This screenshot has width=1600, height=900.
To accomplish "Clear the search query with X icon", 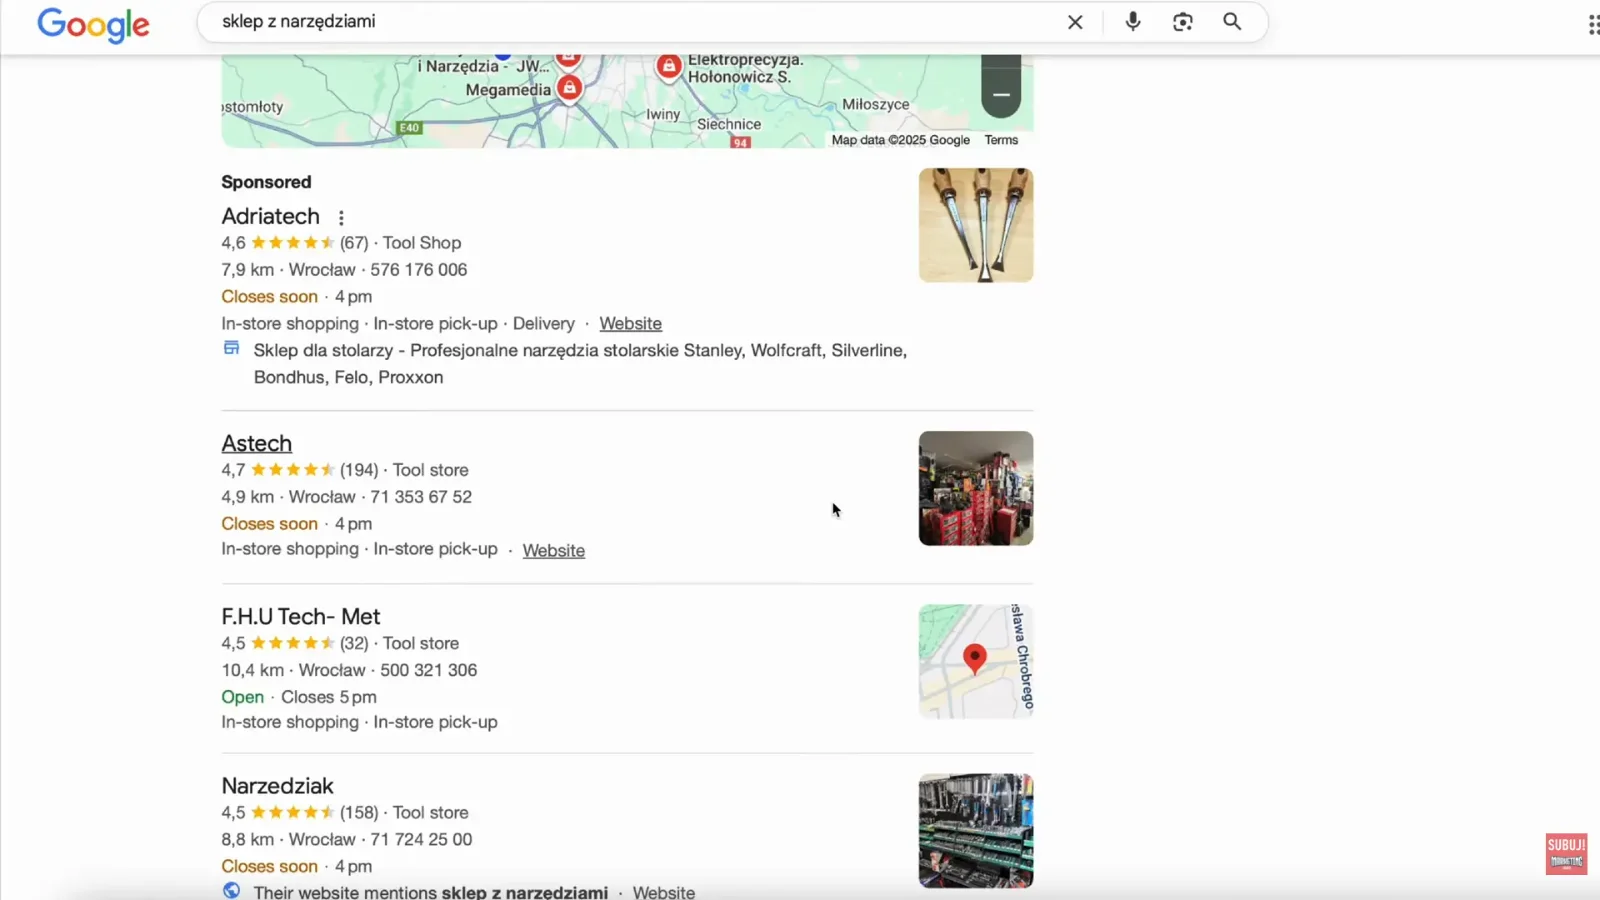I will 1075,22.
